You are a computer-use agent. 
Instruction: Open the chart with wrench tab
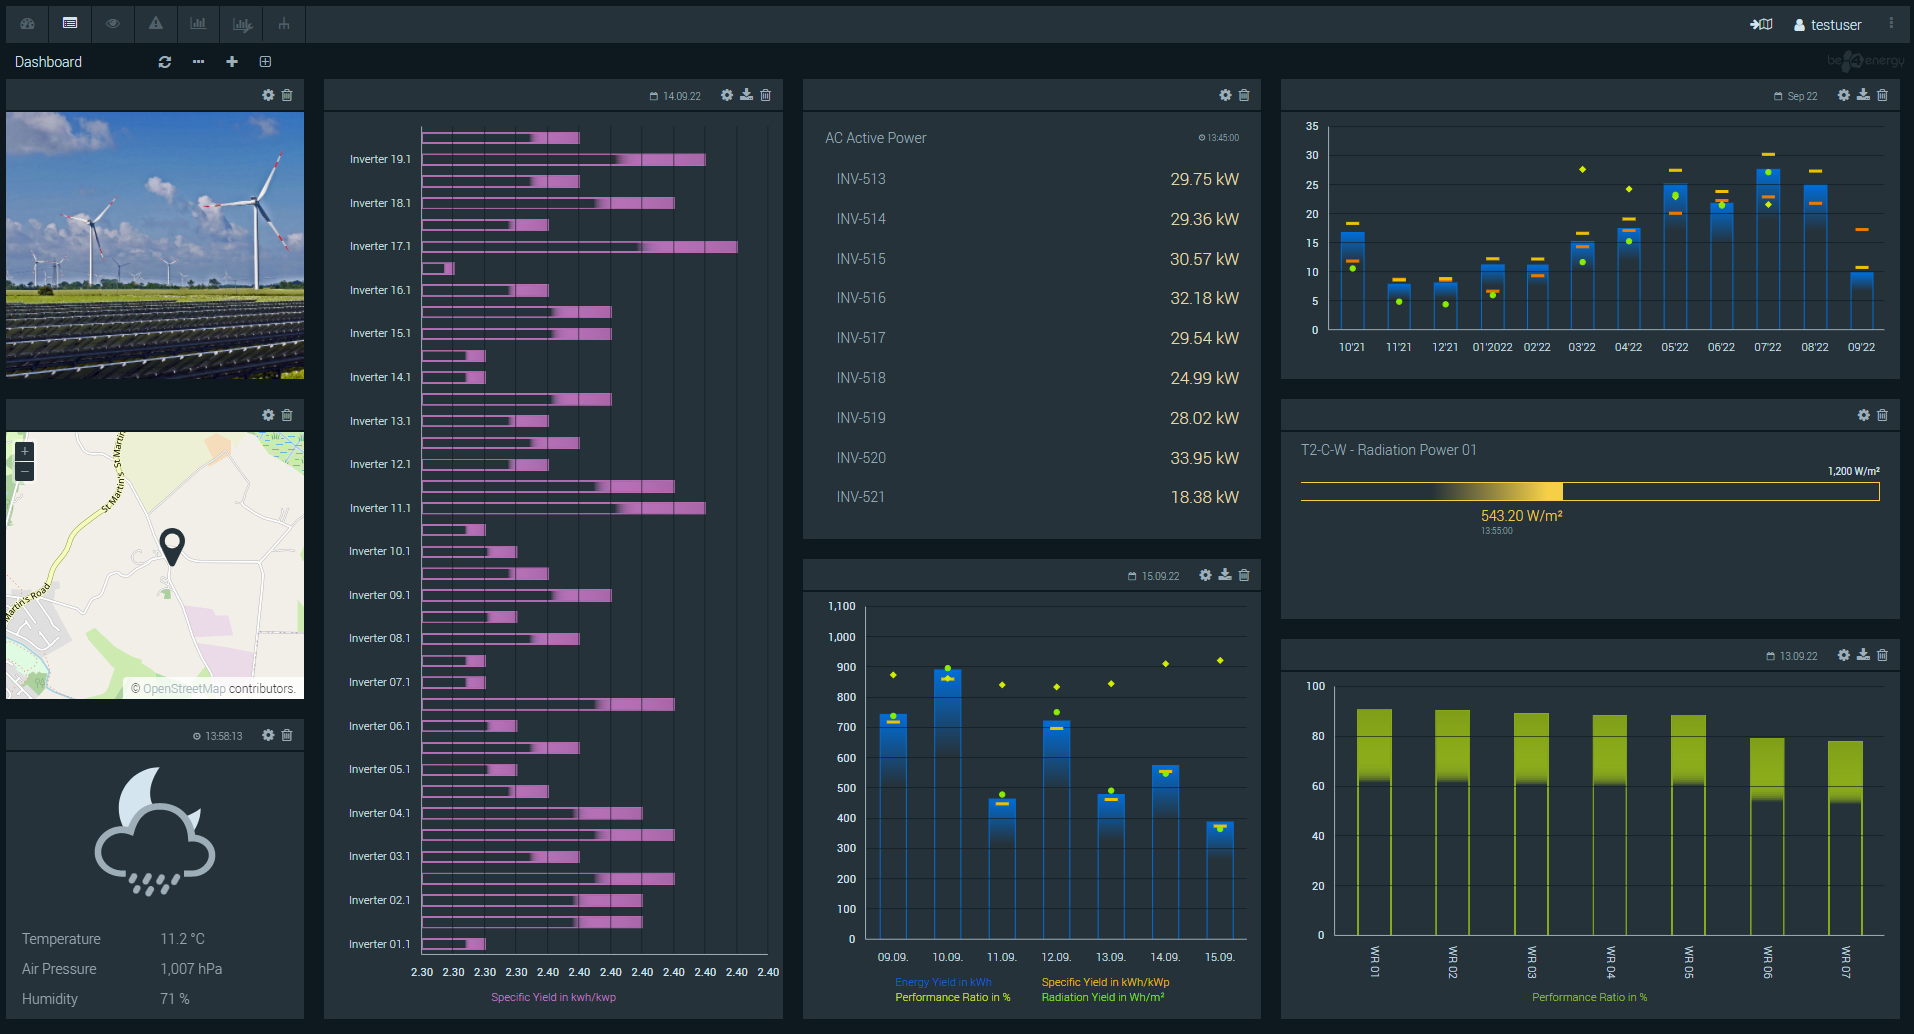coord(242,24)
